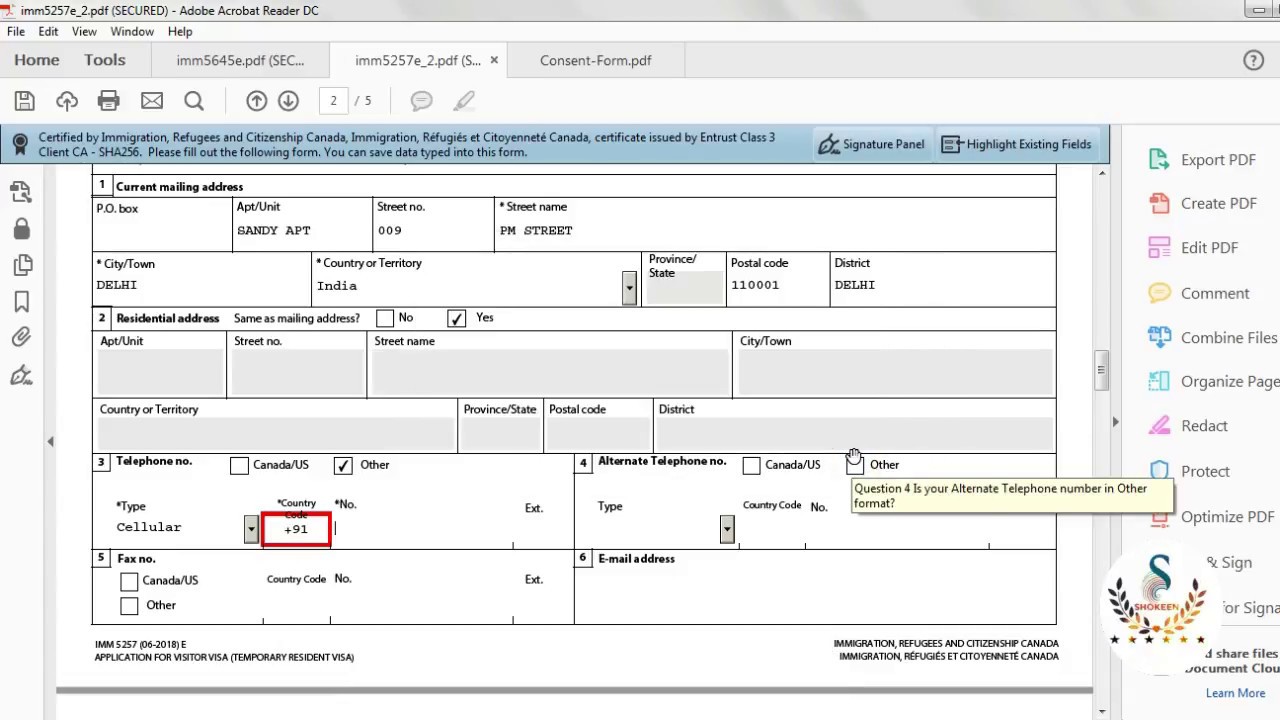Screen dimensions: 1280x720
Task: Switch to Consent-Form.pdf tab
Action: [596, 60]
